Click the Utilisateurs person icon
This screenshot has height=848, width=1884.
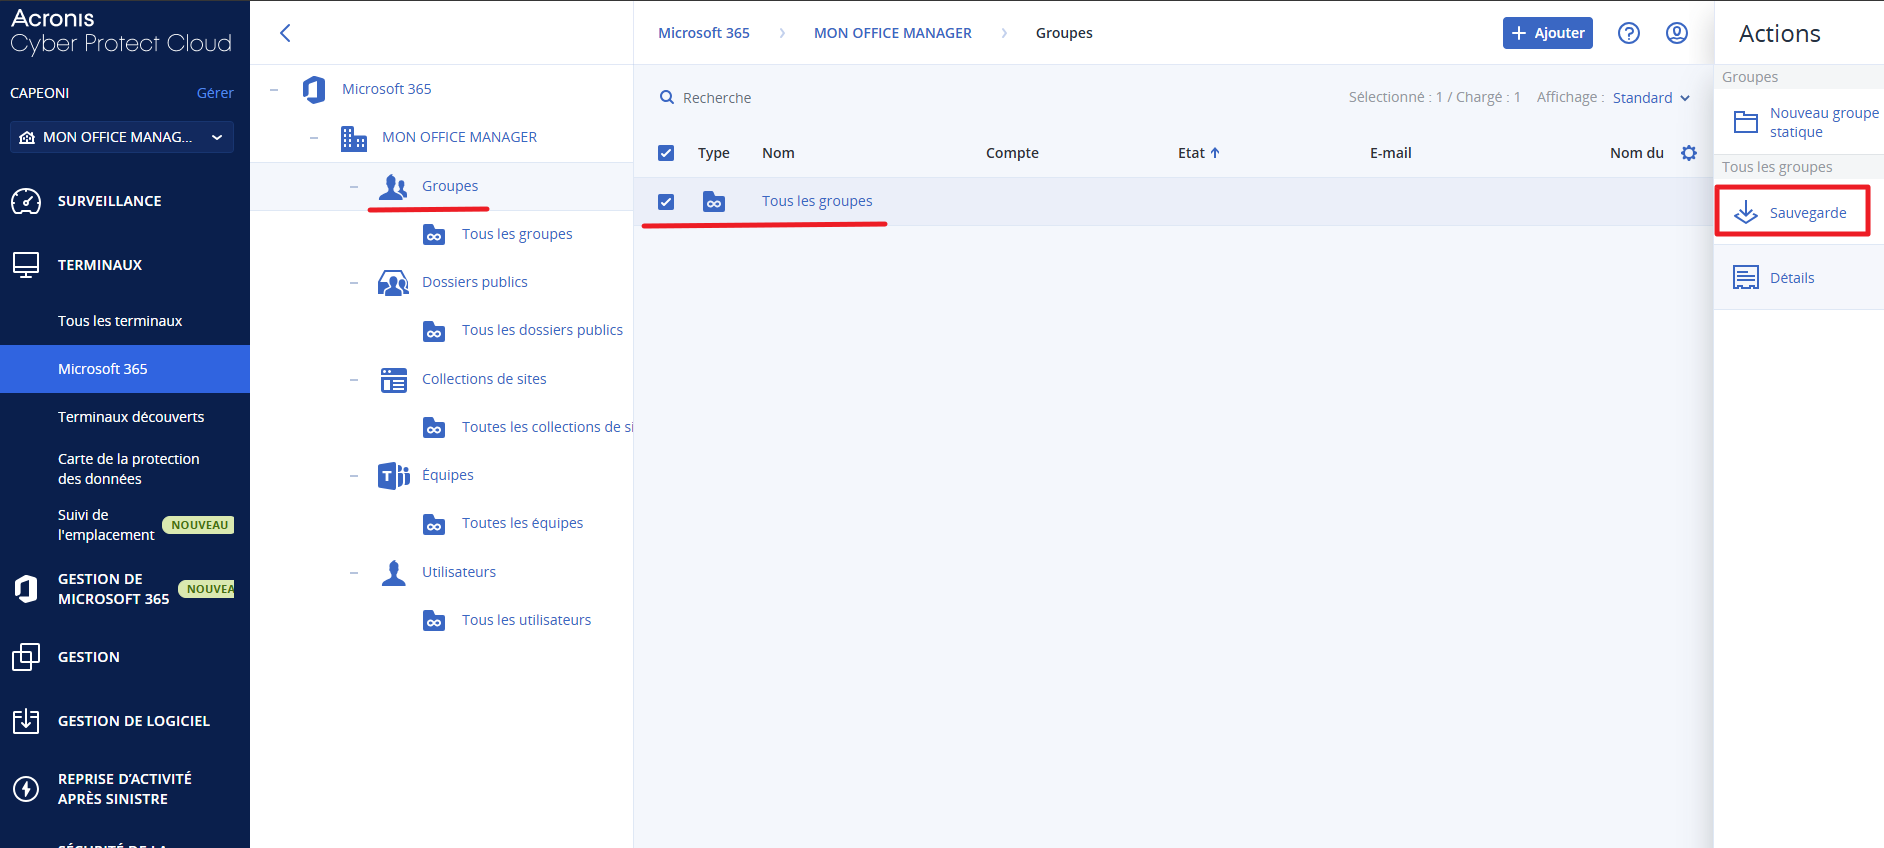coord(394,573)
